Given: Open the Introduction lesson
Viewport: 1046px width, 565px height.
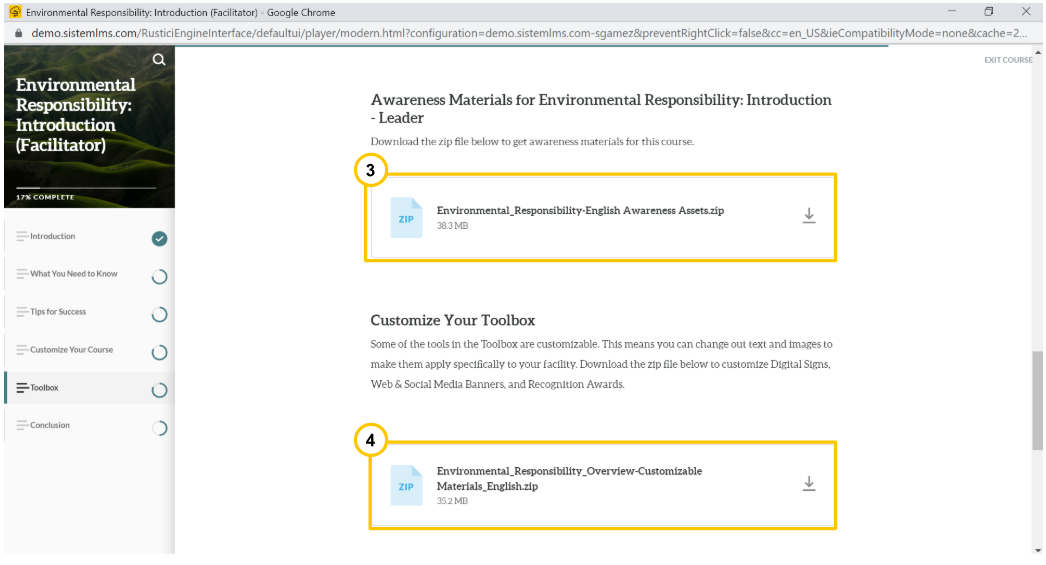Looking at the screenshot, I should pyautogui.click(x=52, y=237).
